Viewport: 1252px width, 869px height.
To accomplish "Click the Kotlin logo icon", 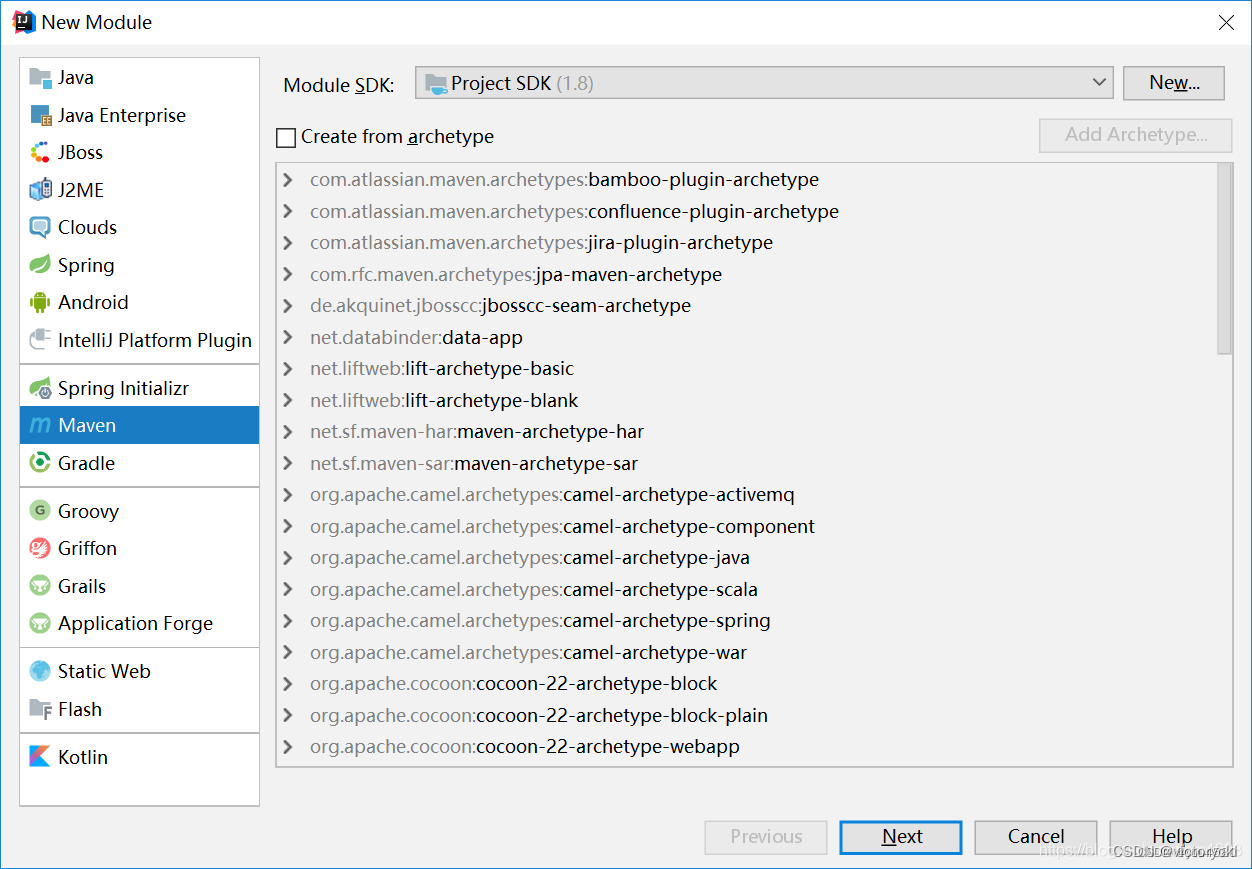I will (40, 757).
